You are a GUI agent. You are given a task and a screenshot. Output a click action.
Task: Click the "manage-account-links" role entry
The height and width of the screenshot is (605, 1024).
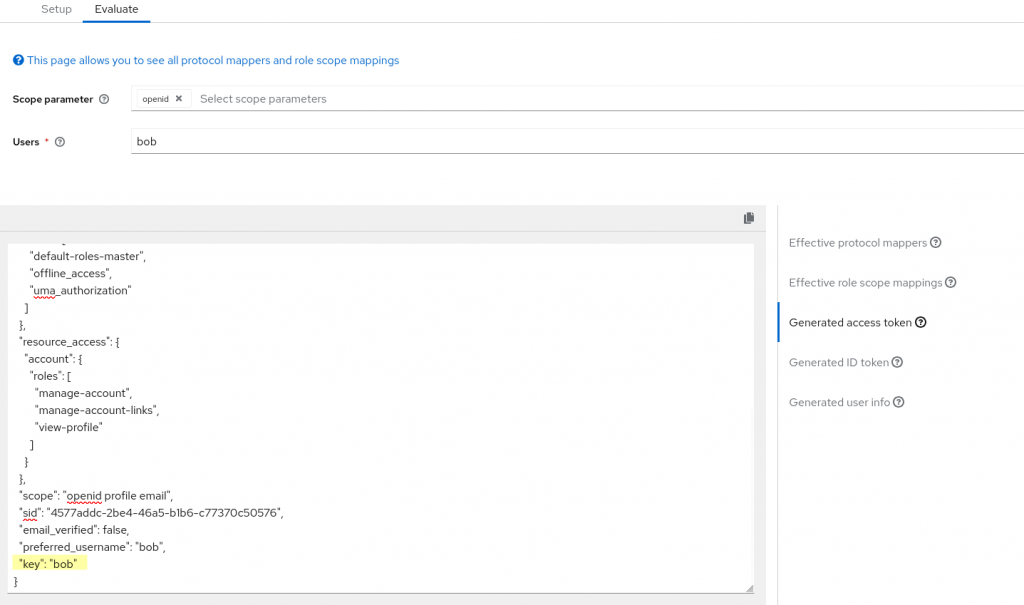pyautogui.click(x=97, y=410)
